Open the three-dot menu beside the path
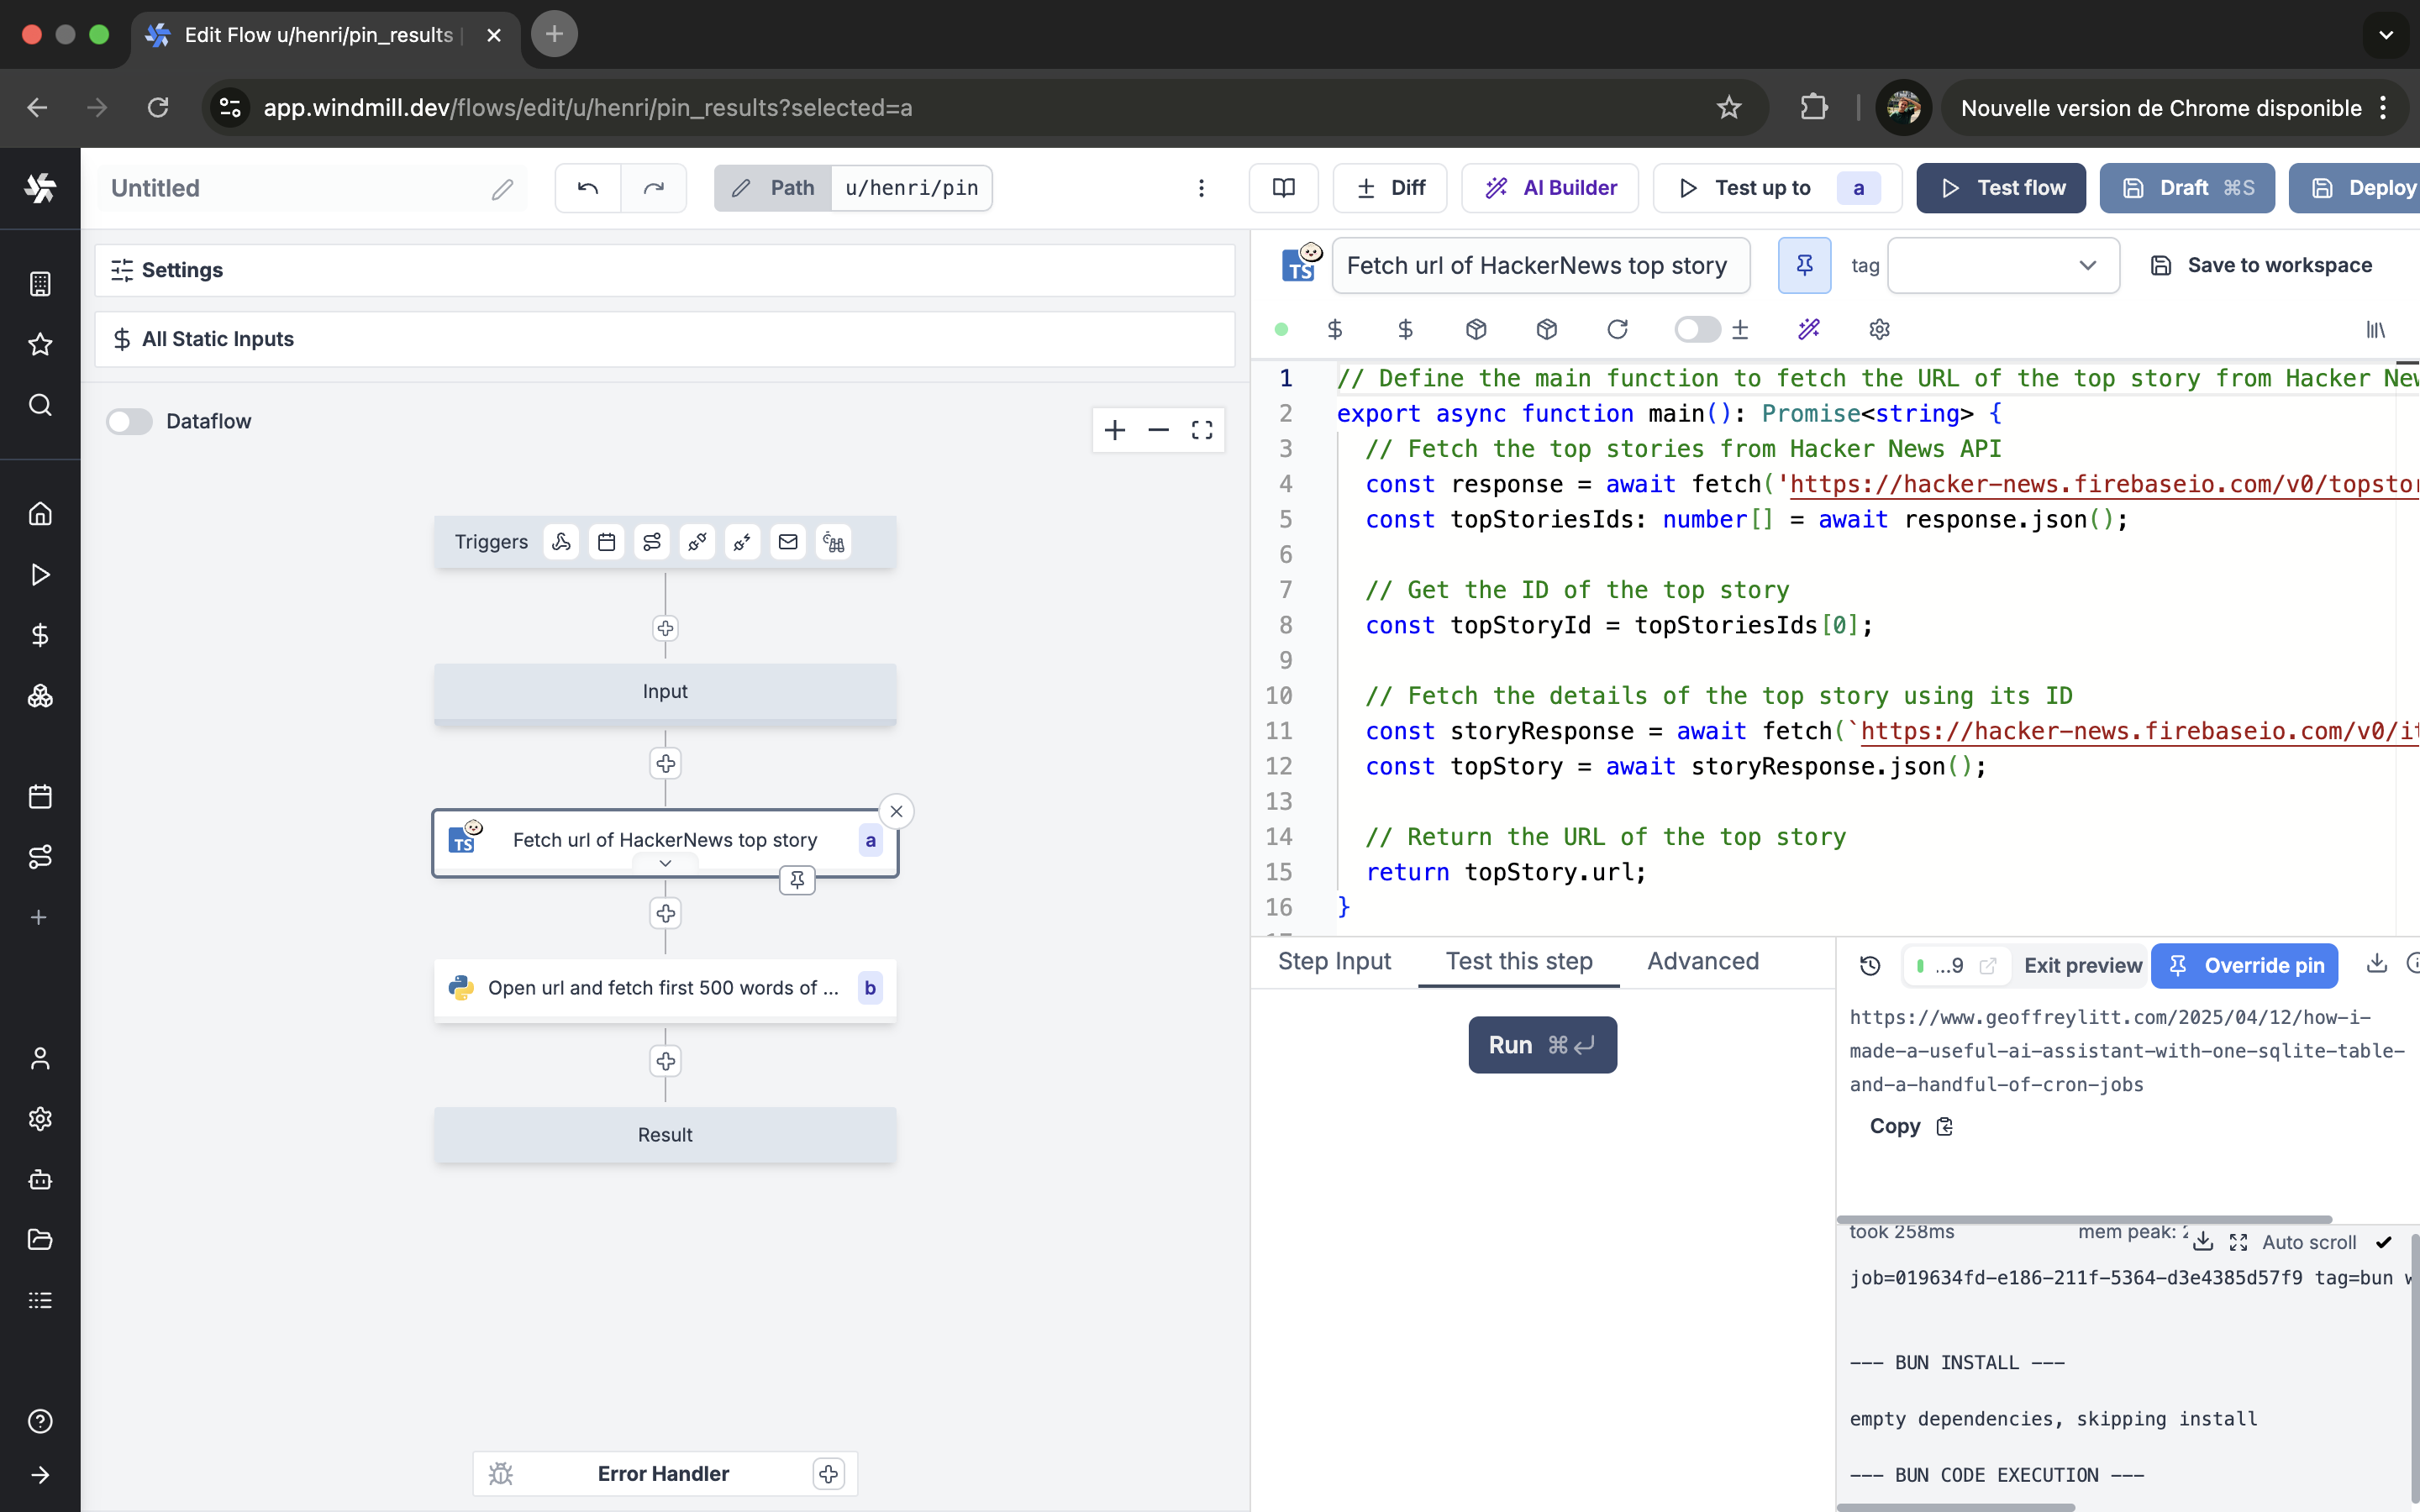 coord(1201,188)
